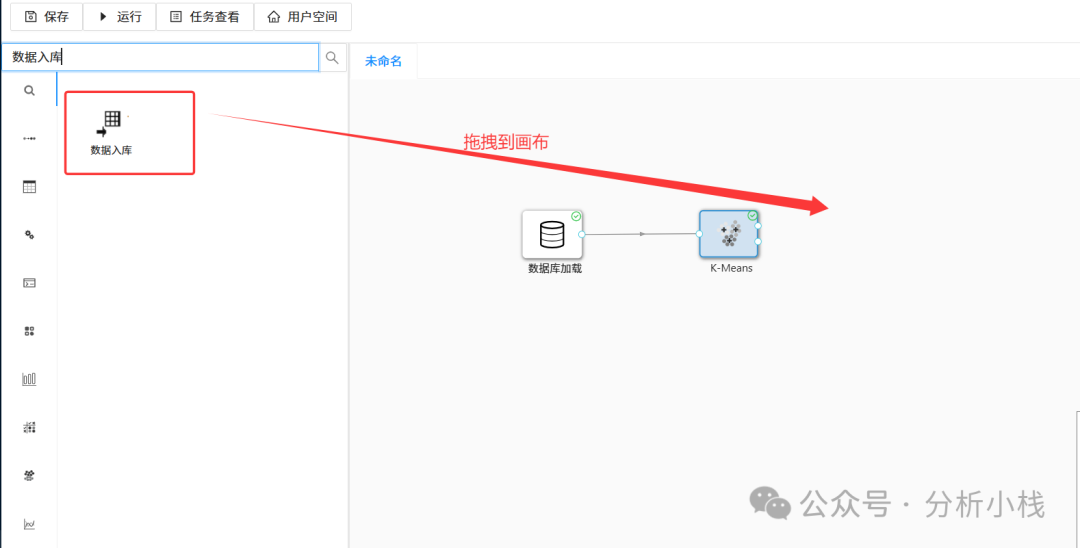Image resolution: width=1080 pixels, height=548 pixels.
Task: Open the line chart category in sidebar
Action: 29,524
